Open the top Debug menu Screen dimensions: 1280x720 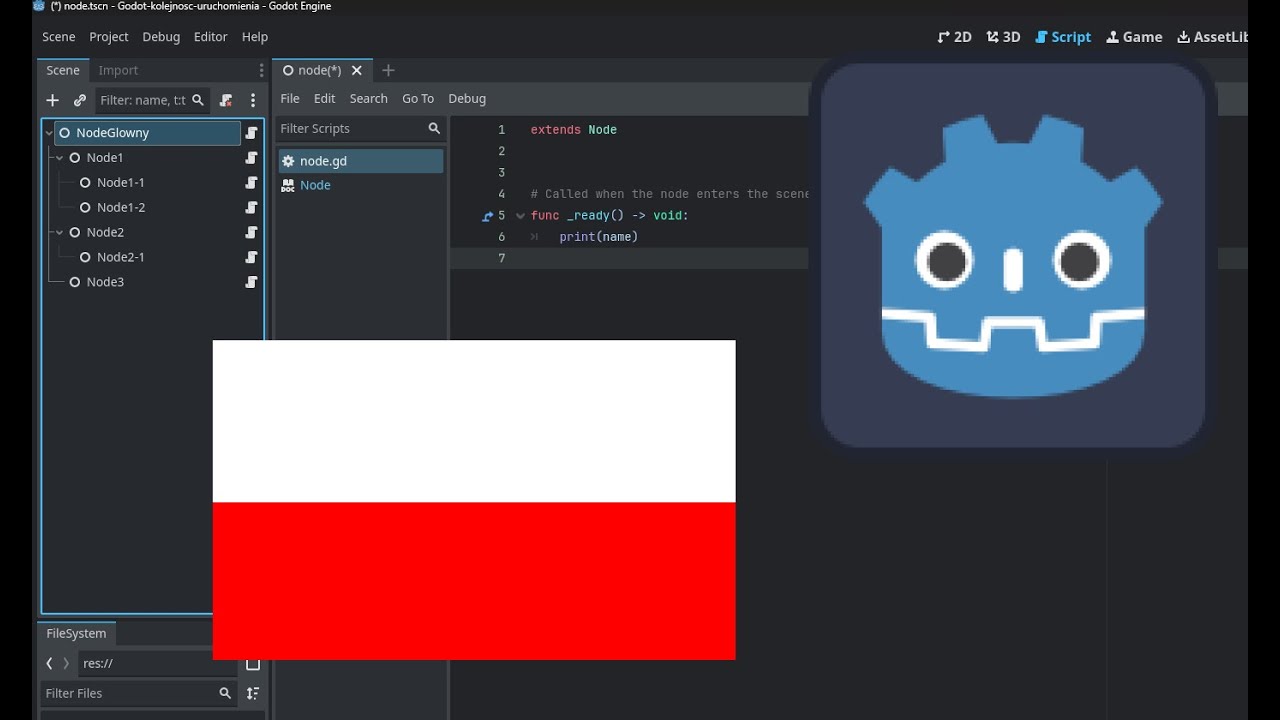(161, 37)
